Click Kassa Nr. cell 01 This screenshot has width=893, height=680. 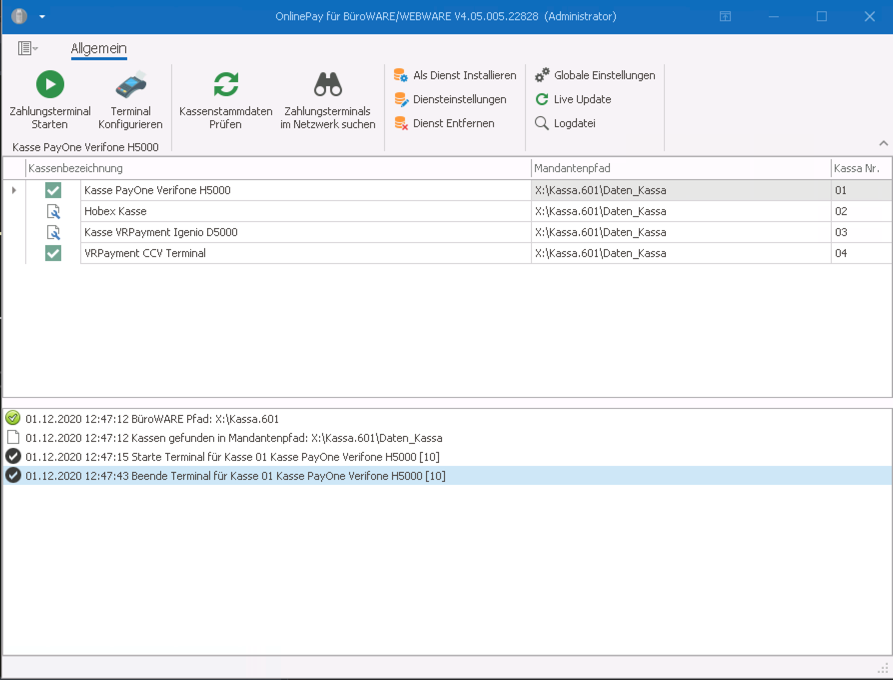click(862, 190)
